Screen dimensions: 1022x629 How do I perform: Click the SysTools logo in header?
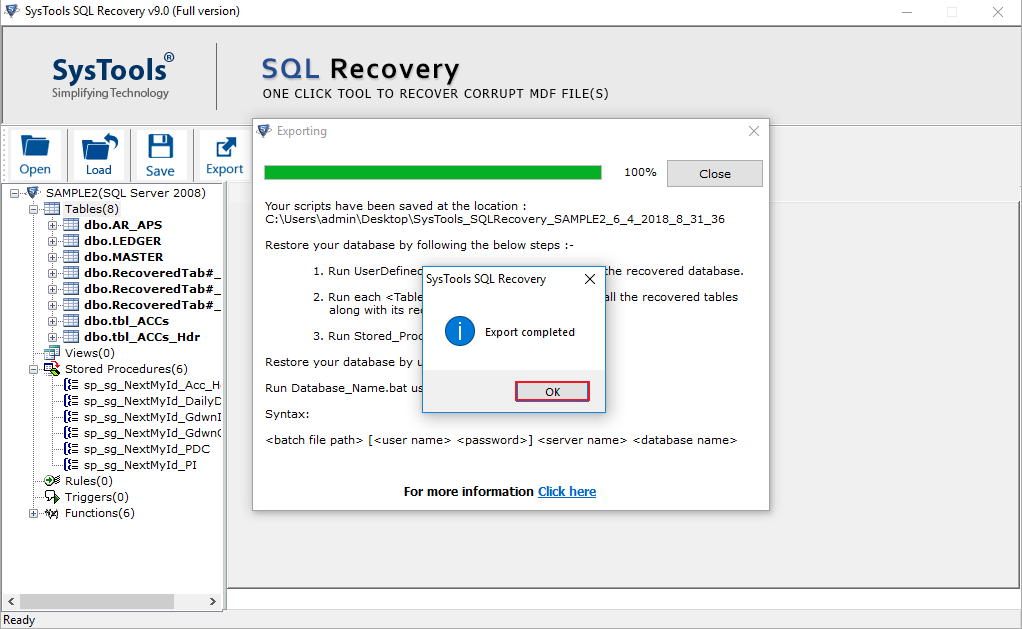tap(112, 76)
